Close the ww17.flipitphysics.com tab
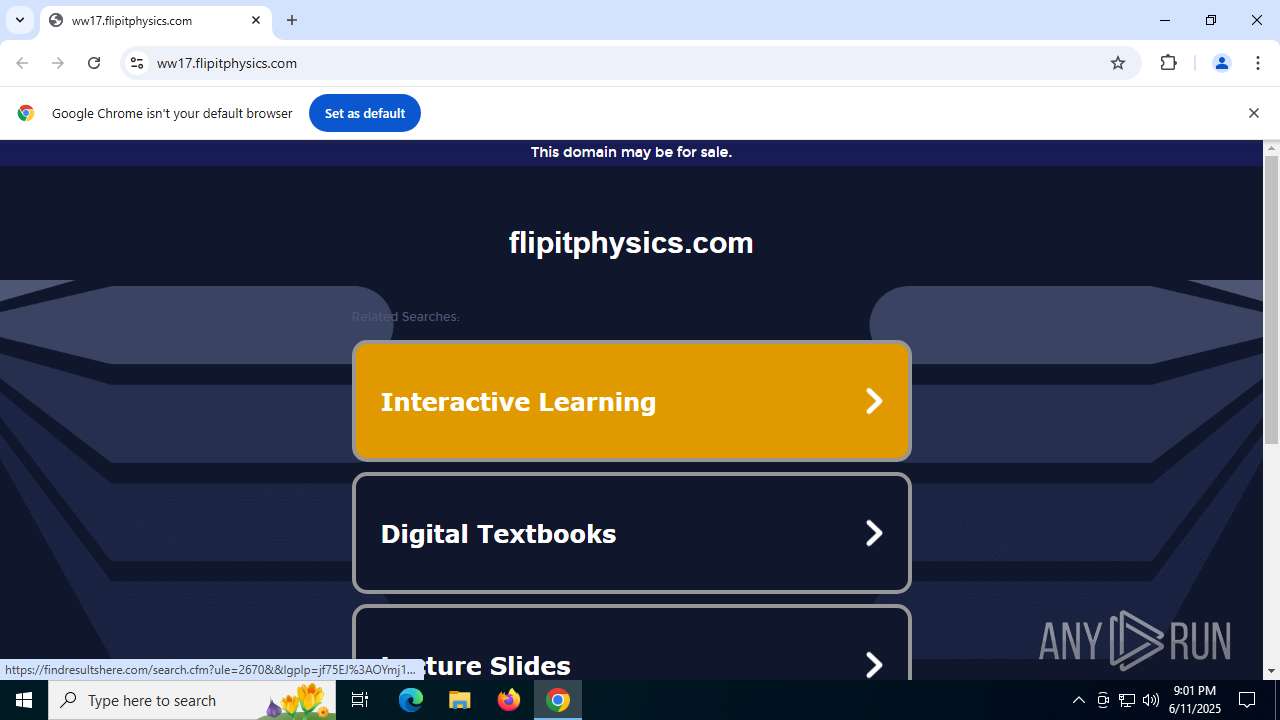 [x=256, y=20]
